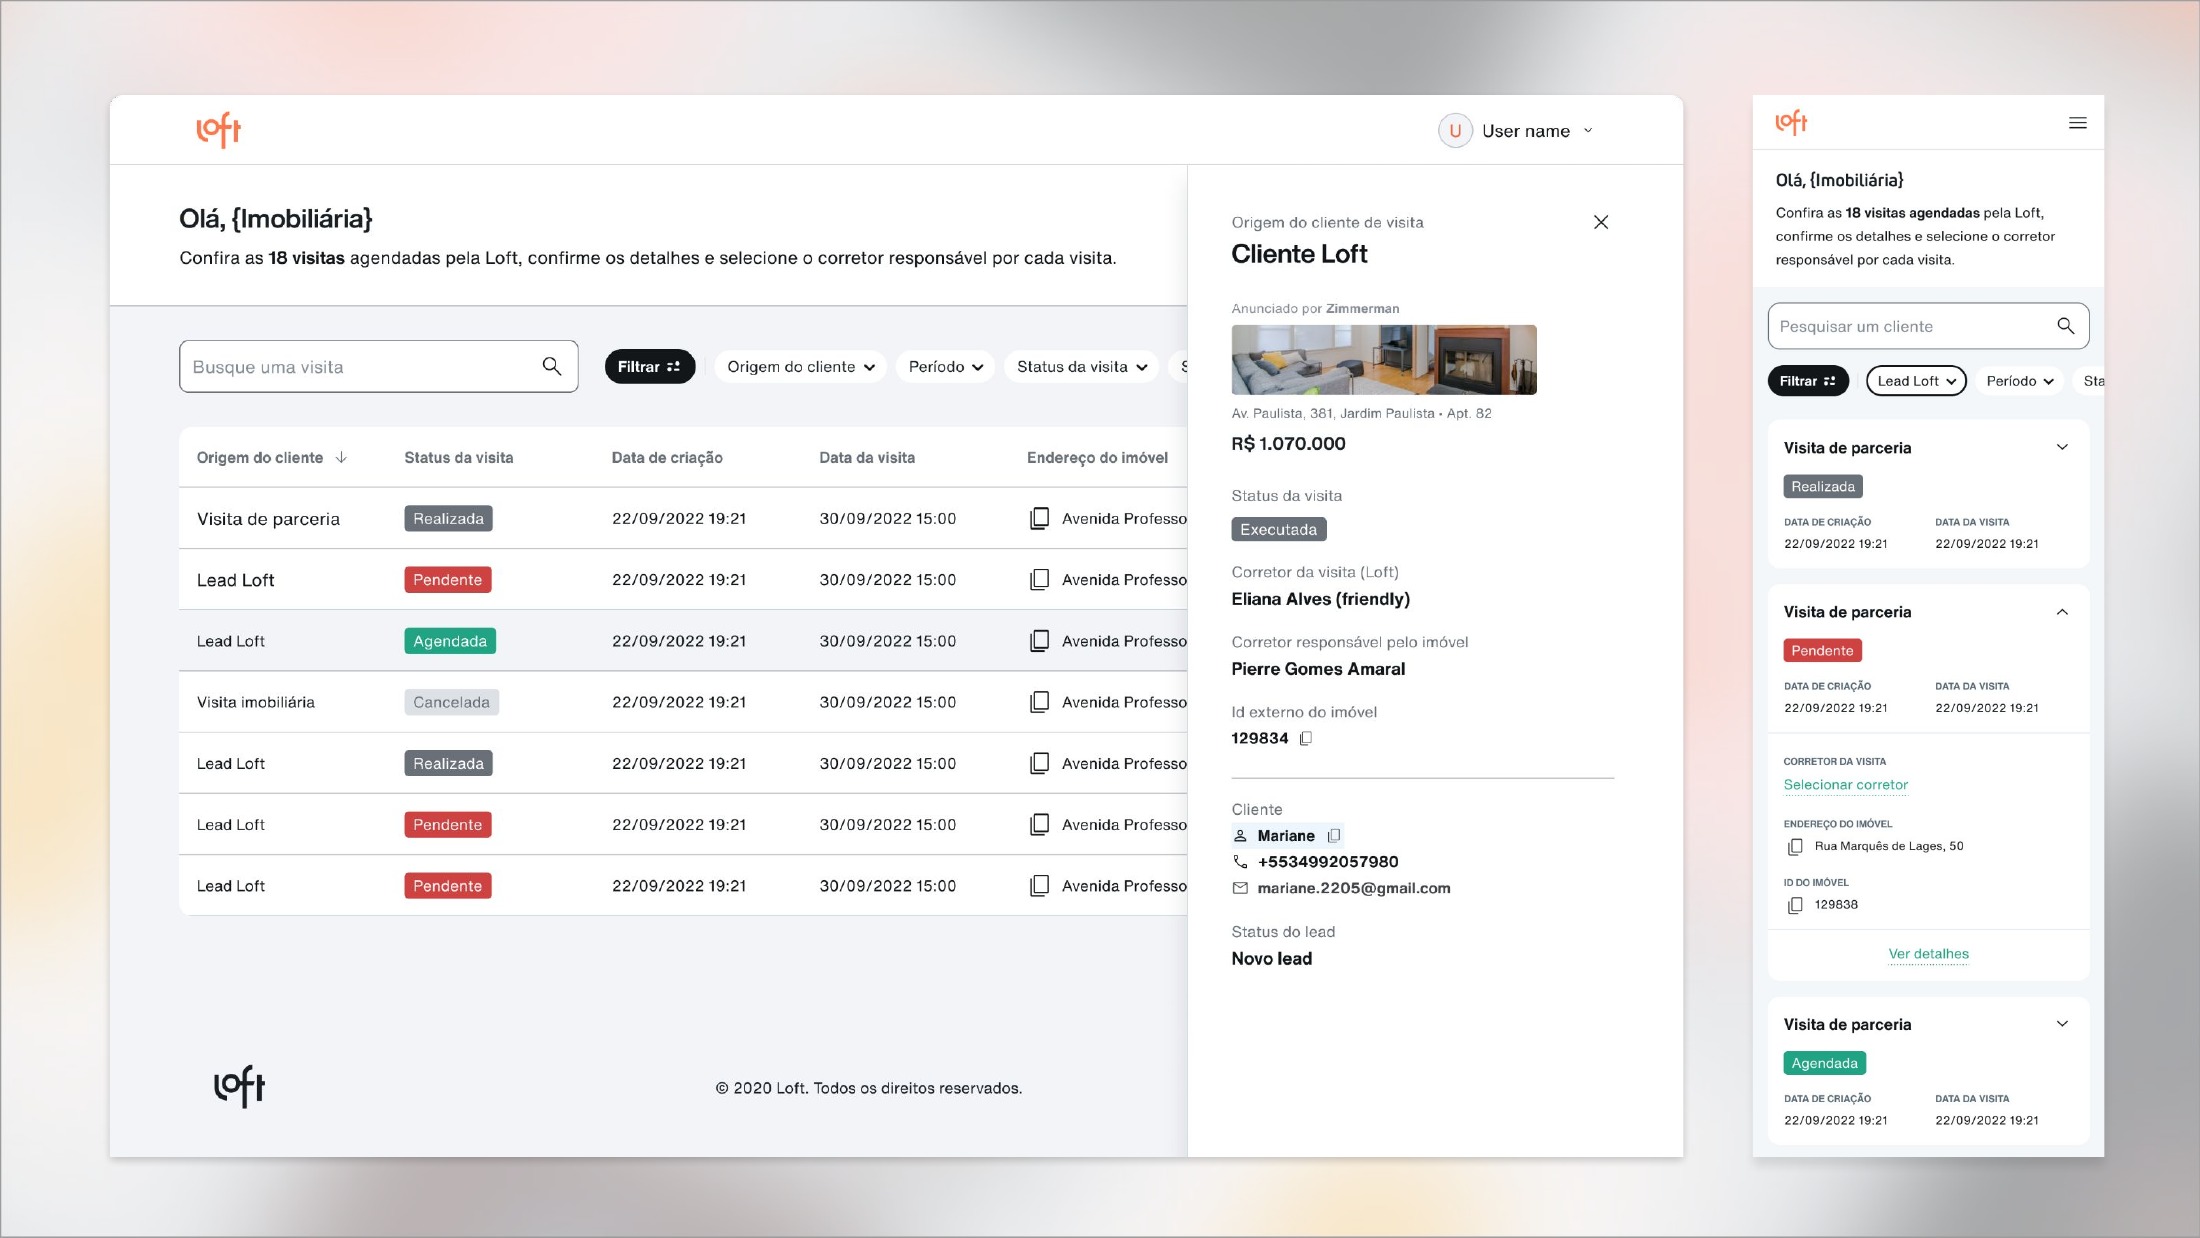Click the Cancelada status badge
The image size is (2200, 1238).
point(451,702)
